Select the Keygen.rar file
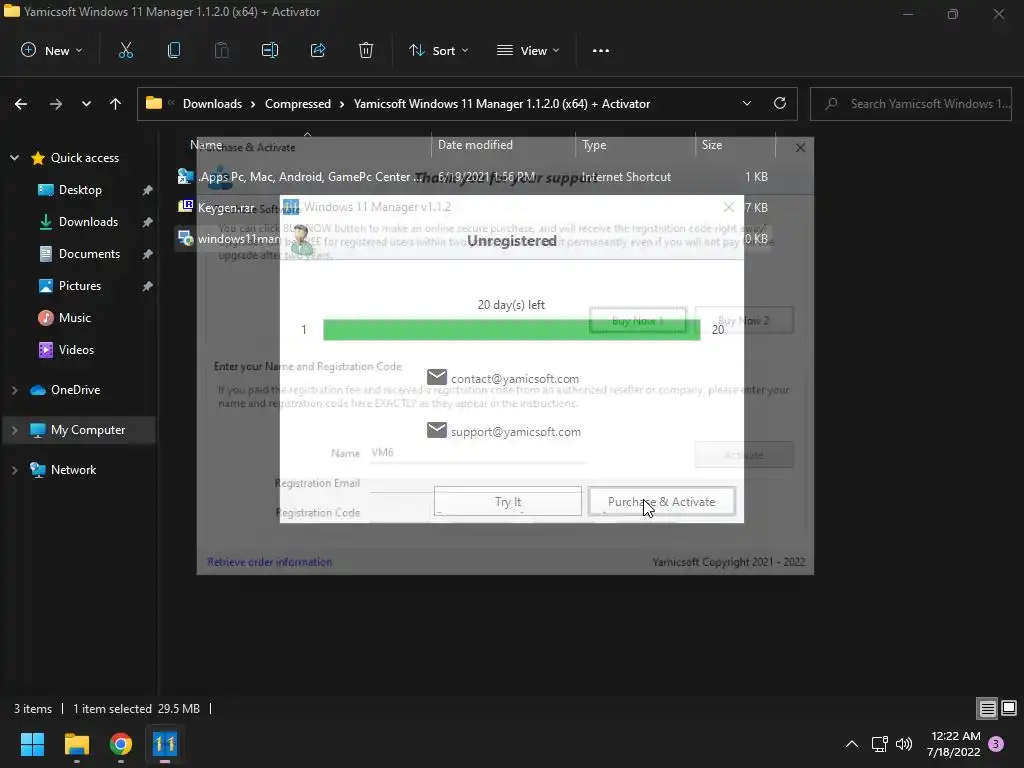The height and width of the screenshot is (768, 1024). point(226,208)
